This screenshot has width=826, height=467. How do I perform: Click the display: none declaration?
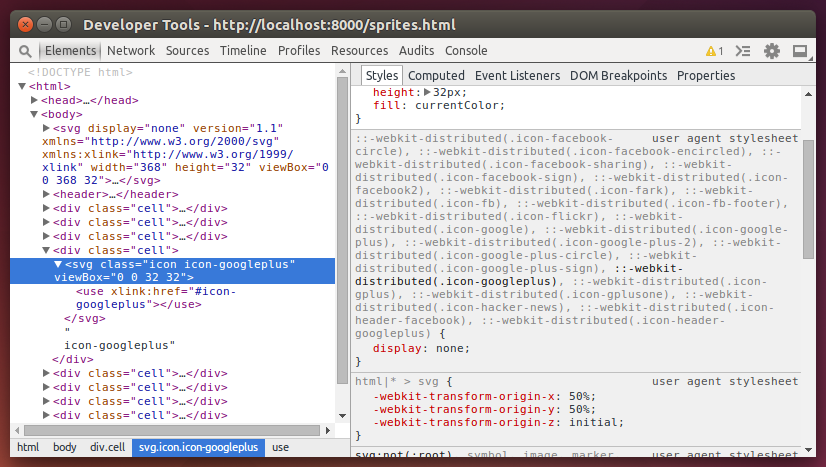[421, 348]
